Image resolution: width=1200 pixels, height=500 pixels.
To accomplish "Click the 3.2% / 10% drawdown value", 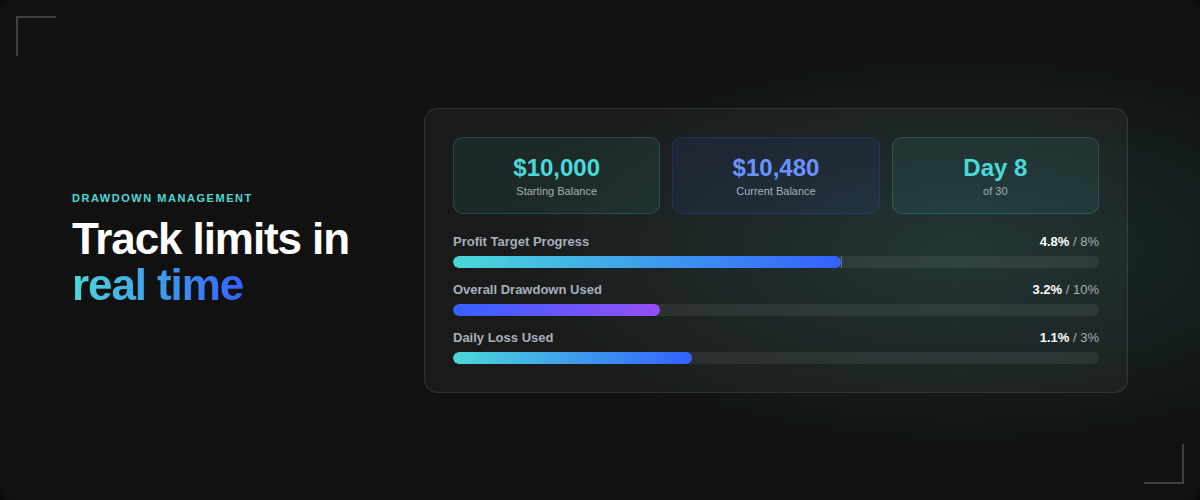I will [x=1065, y=290].
